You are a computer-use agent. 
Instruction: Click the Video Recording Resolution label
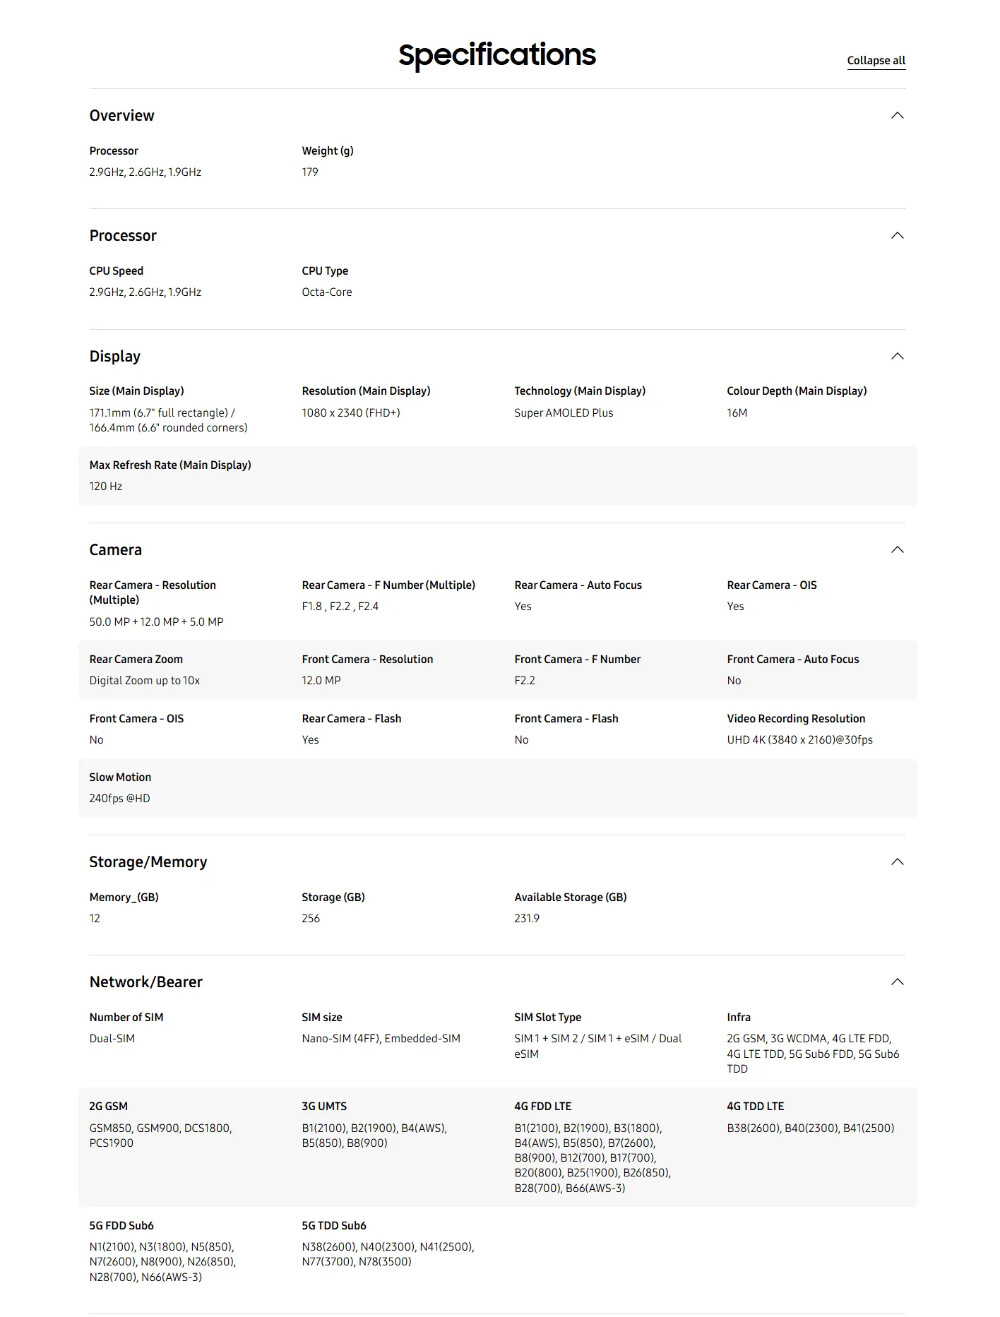[x=796, y=719]
